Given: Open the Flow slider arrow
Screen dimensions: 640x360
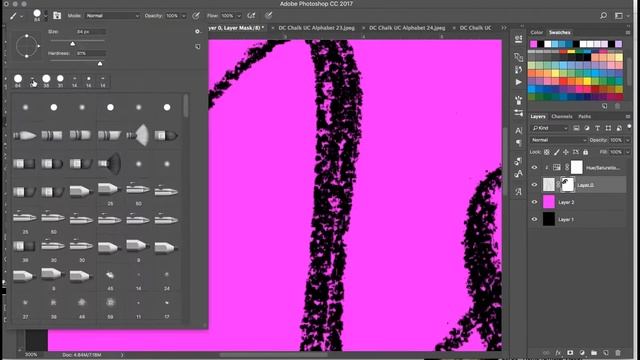Looking at the screenshot, I should (x=239, y=16).
